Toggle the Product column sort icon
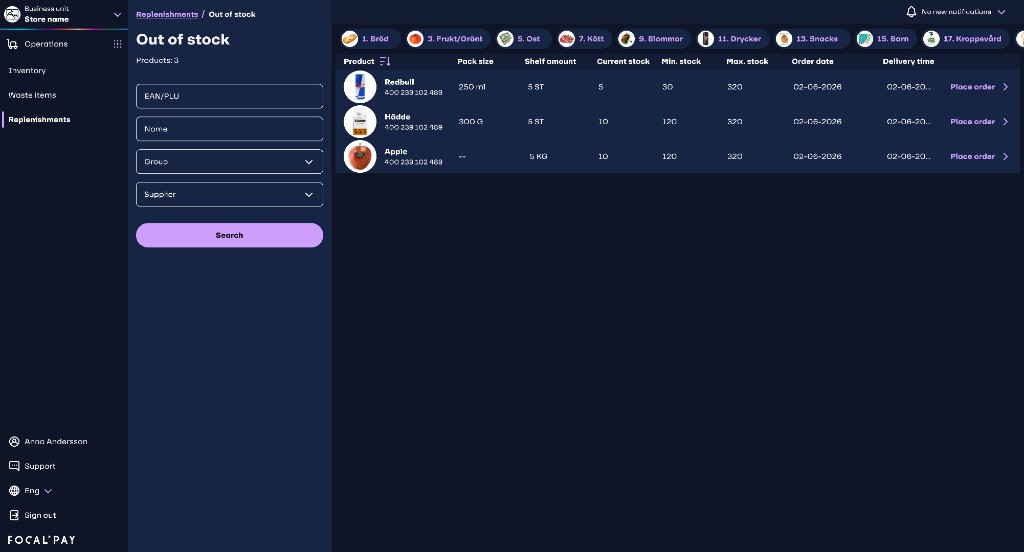The height and width of the screenshot is (552, 1024). (x=385, y=61)
